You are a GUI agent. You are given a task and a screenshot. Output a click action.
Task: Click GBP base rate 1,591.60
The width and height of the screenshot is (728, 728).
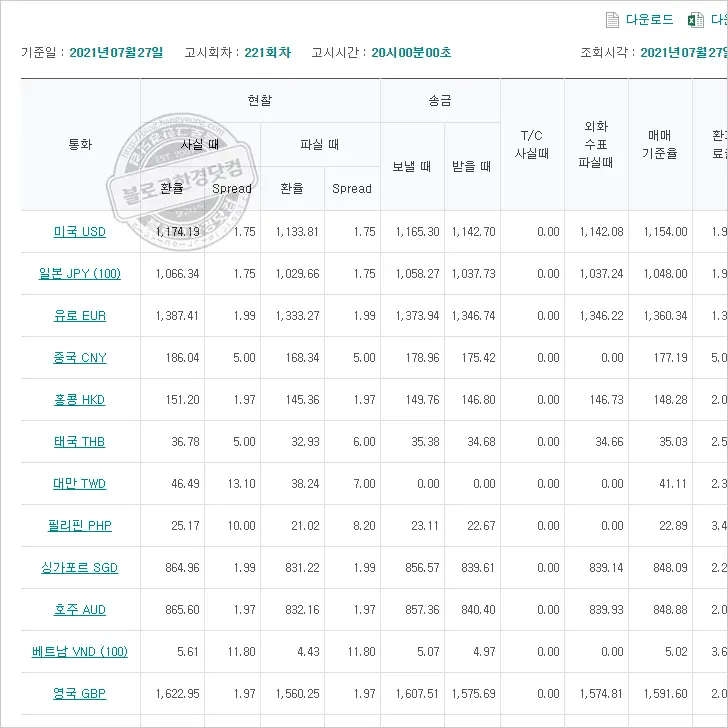click(x=665, y=694)
